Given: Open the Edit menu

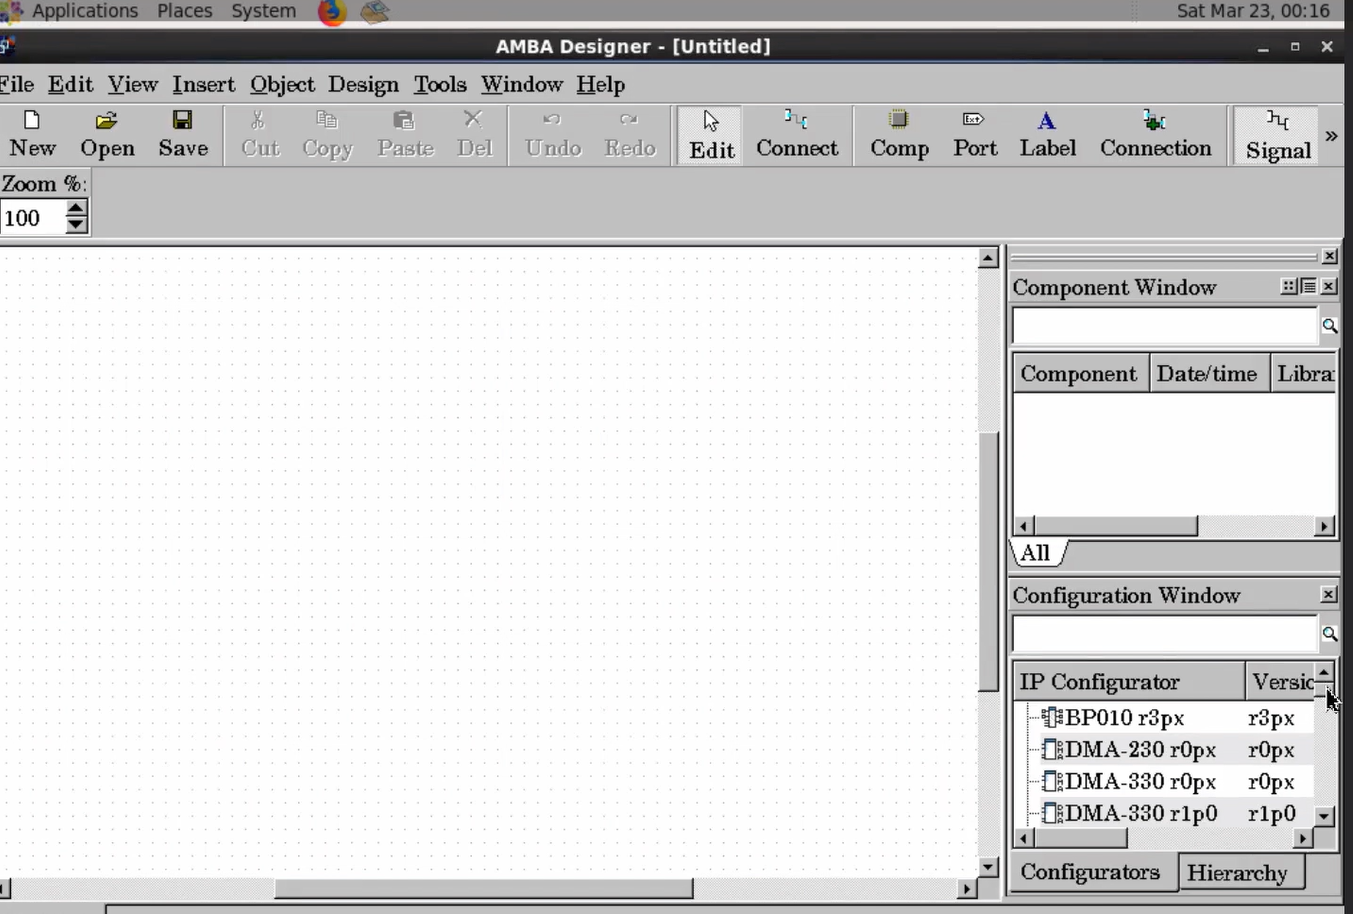Looking at the screenshot, I should (x=70, y=84).
